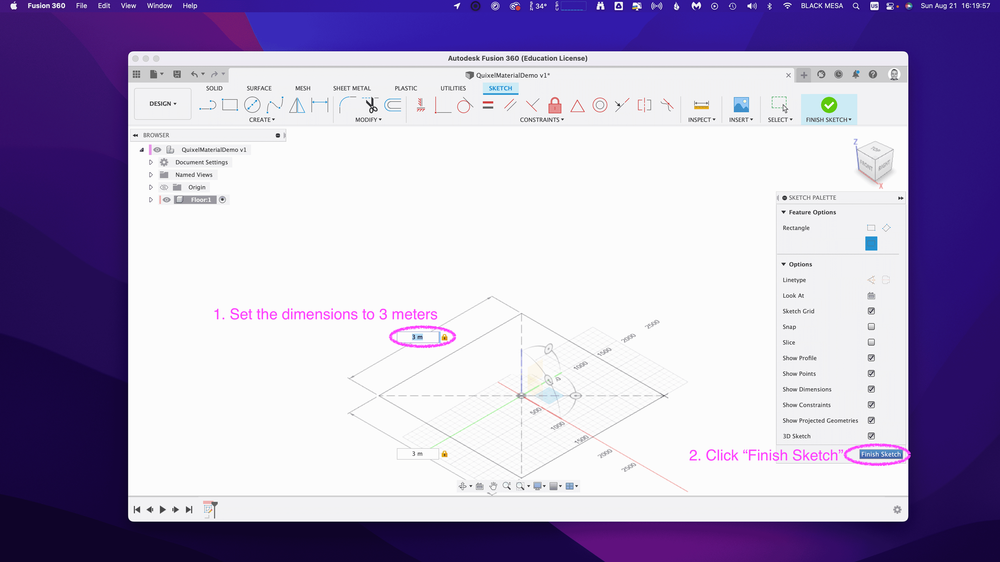Image resolution: width=1000 pixels, height=562 pixels.
Task: Apply the Equal constraint
Action: (x=488, y=105)
